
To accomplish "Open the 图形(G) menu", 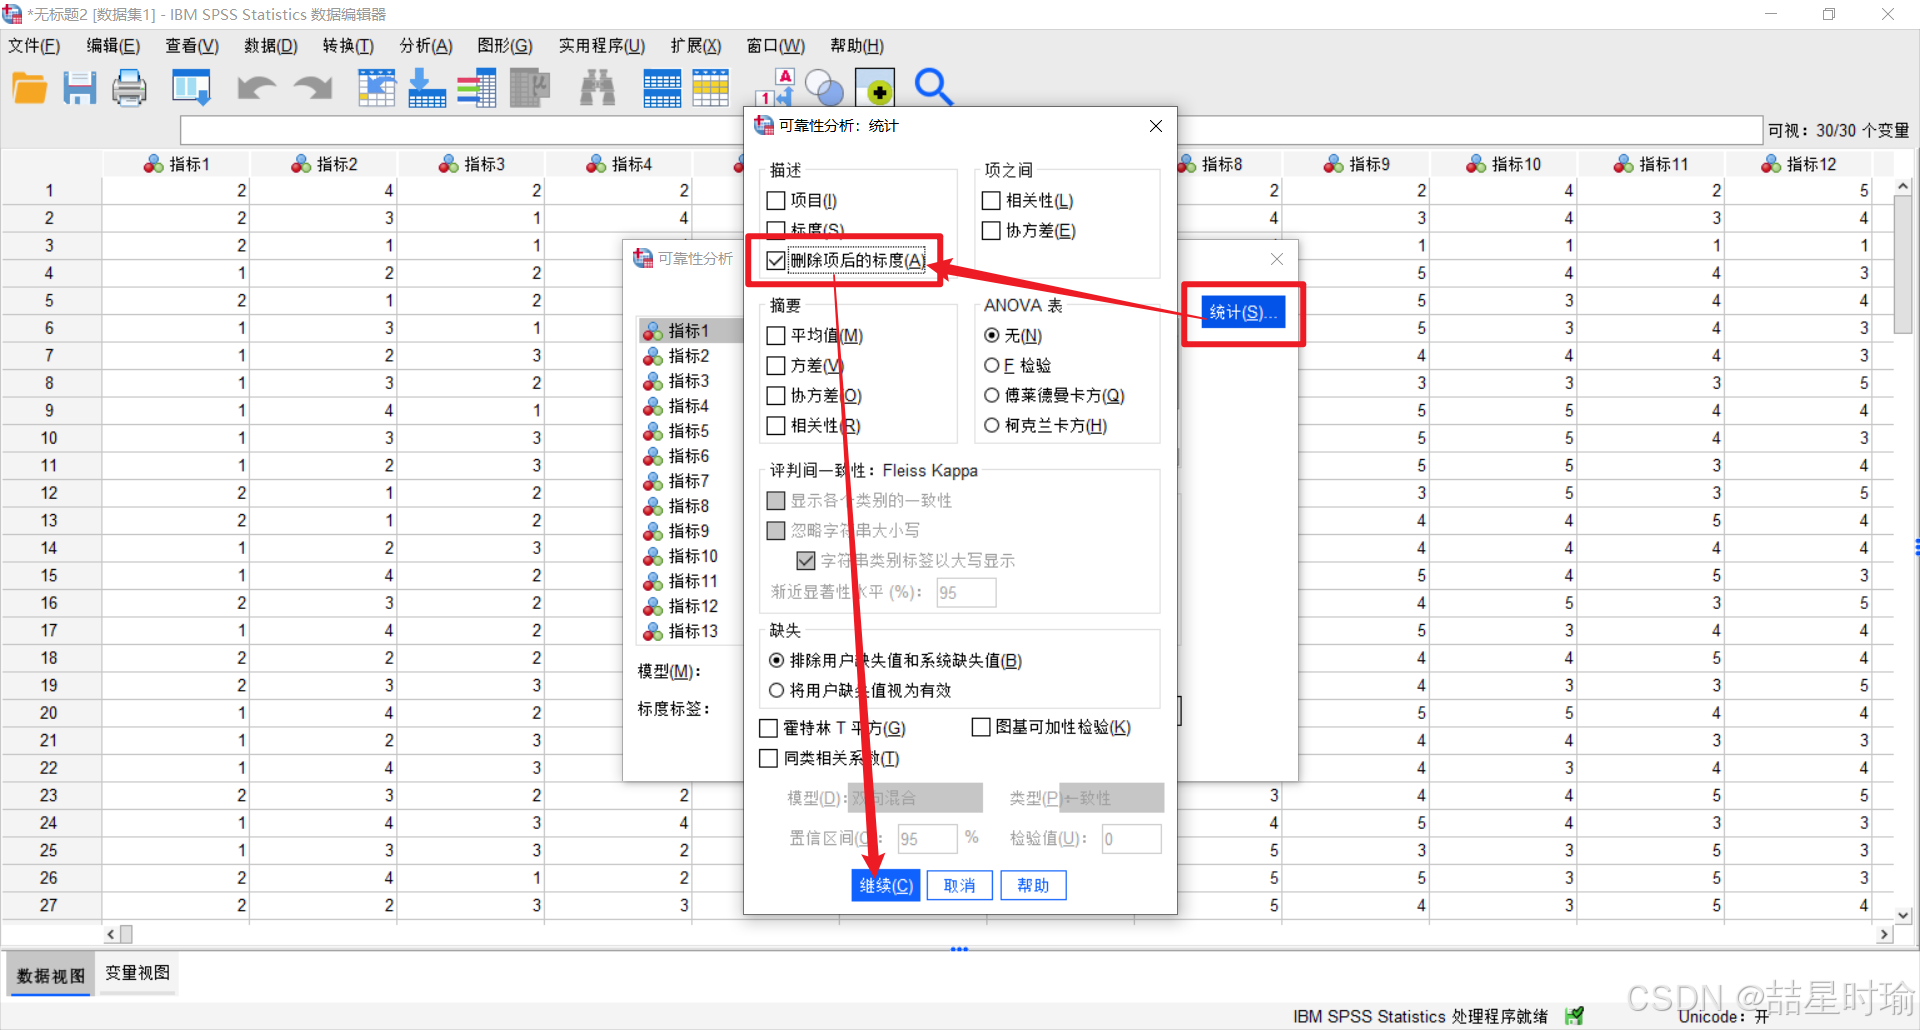I will coord(505,46).
